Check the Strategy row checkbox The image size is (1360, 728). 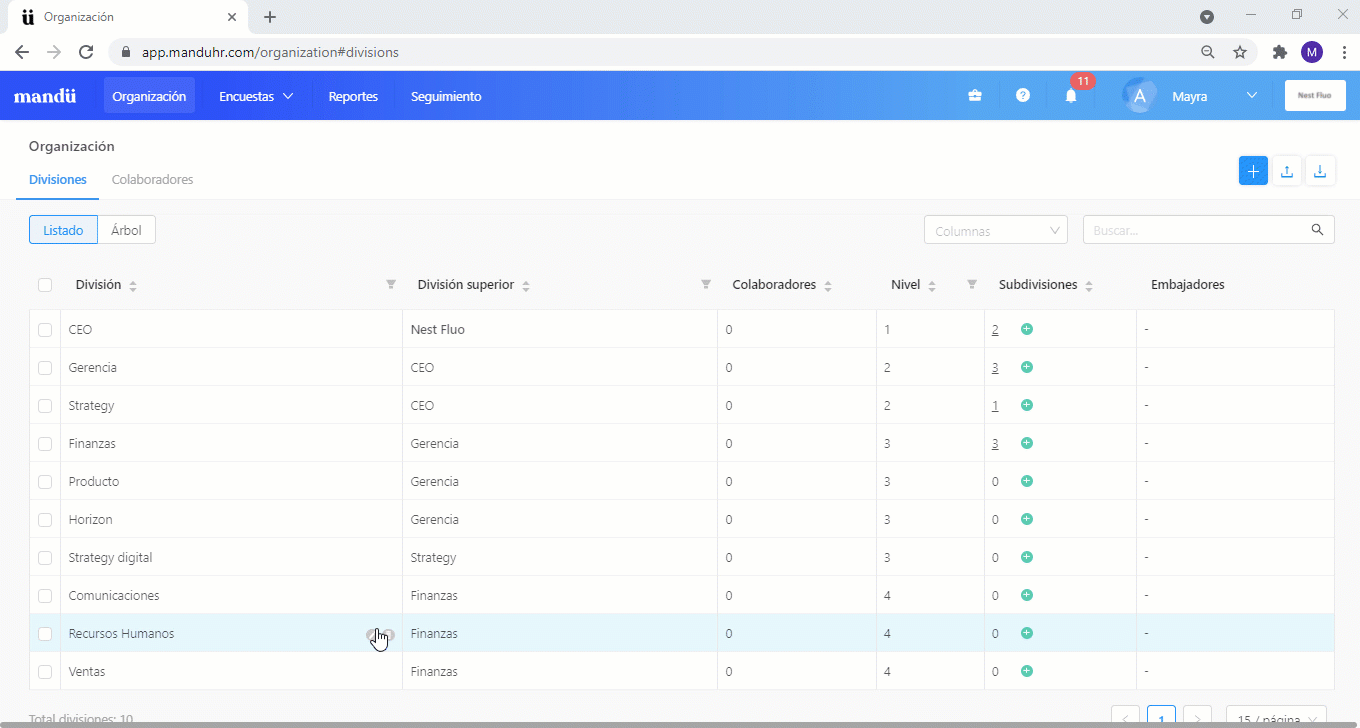(45, 405)
